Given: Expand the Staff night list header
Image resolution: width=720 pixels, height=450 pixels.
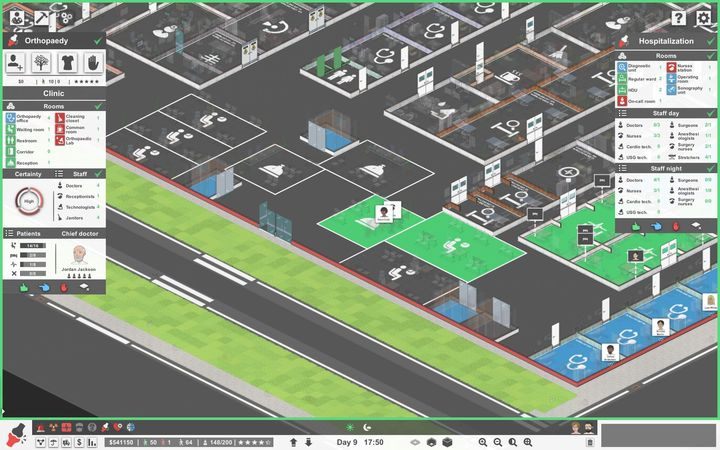Looking at the screenshot, I should click(665, 168).
